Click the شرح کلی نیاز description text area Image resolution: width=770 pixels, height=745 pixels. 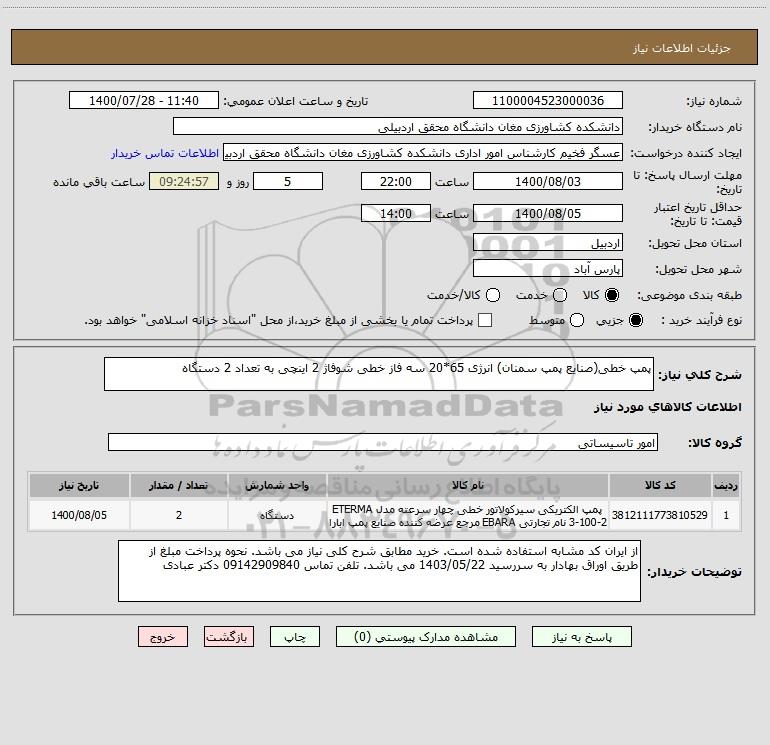coord(379,374)
